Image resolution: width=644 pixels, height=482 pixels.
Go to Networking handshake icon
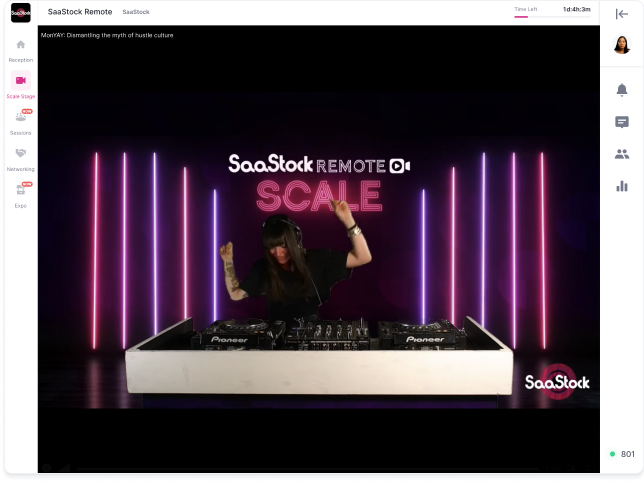coord(20,154)
